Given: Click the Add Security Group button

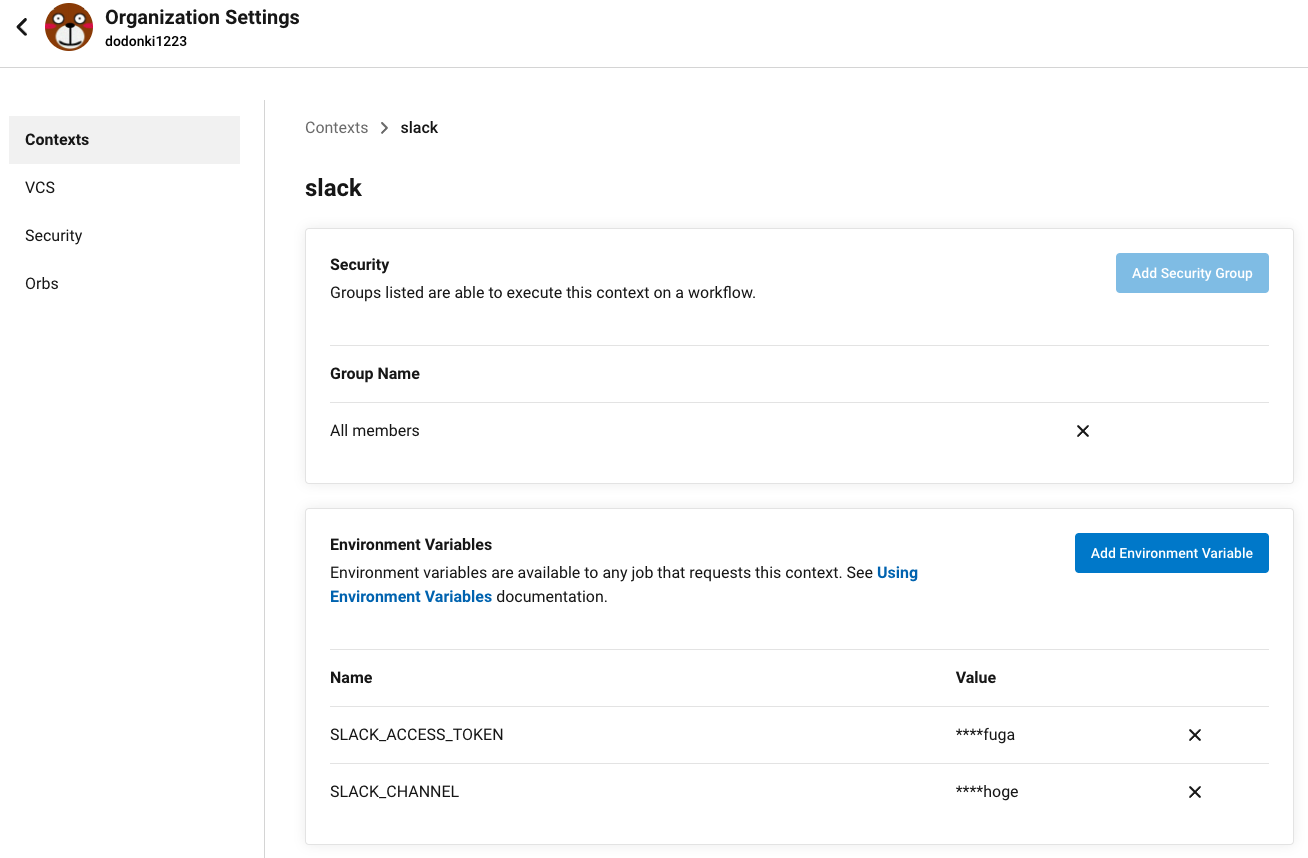Looking at the screenshot, I should pyautogui.click(x=1192, y=273).
